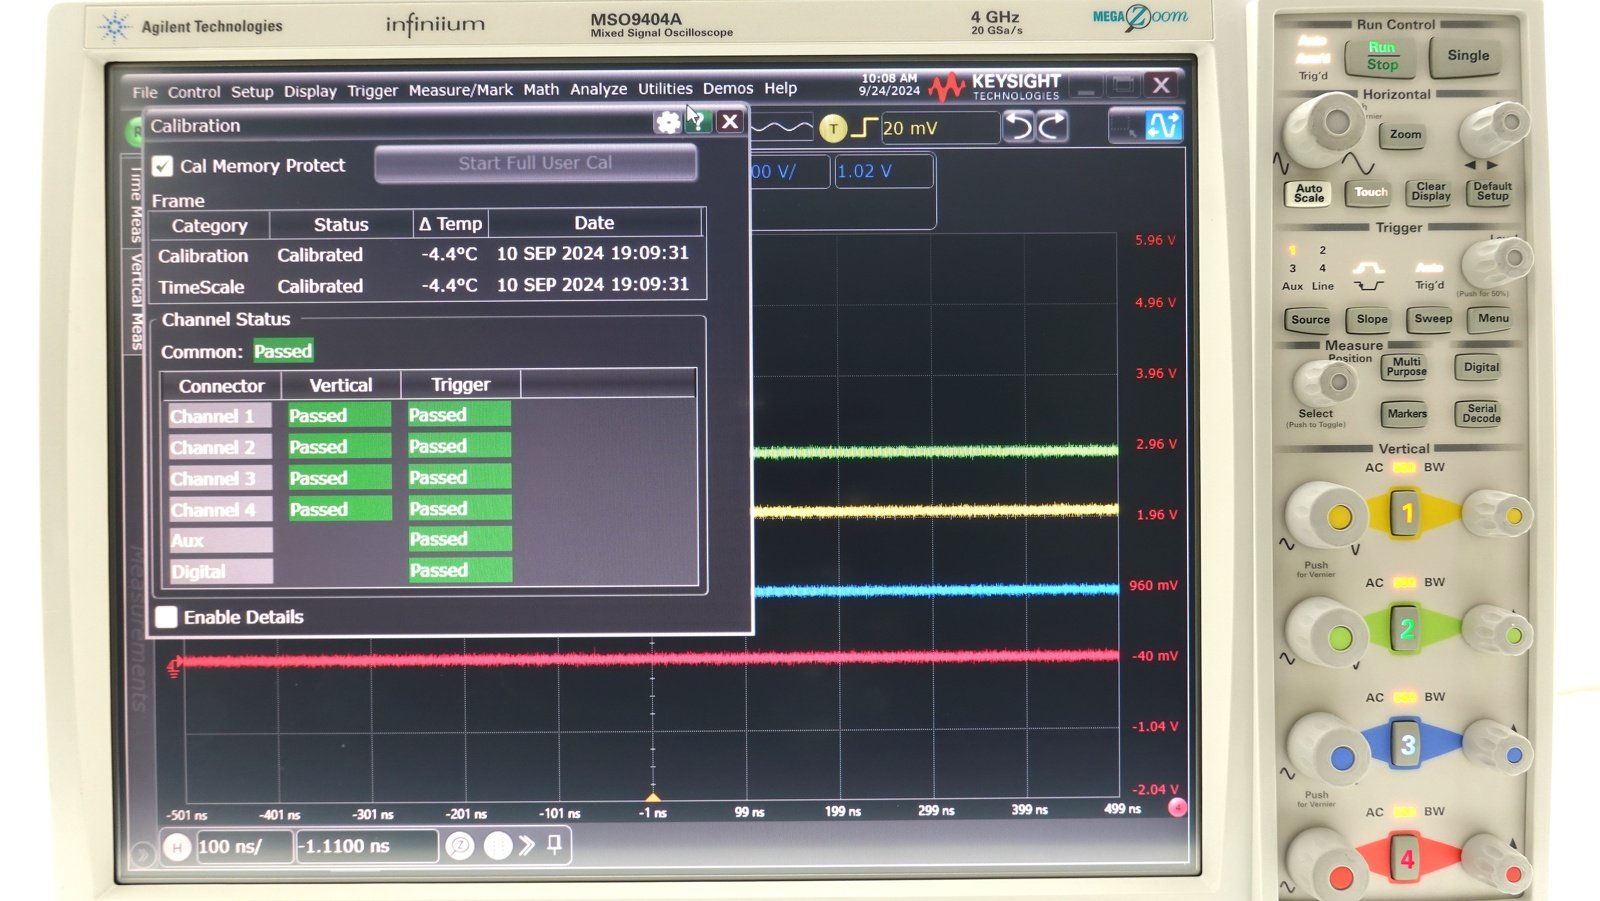Image resolution: width=1600 pixels, height=901 pixels.
Task: Click the red channel 4 ground marker
Action: [x=174, y=667]
